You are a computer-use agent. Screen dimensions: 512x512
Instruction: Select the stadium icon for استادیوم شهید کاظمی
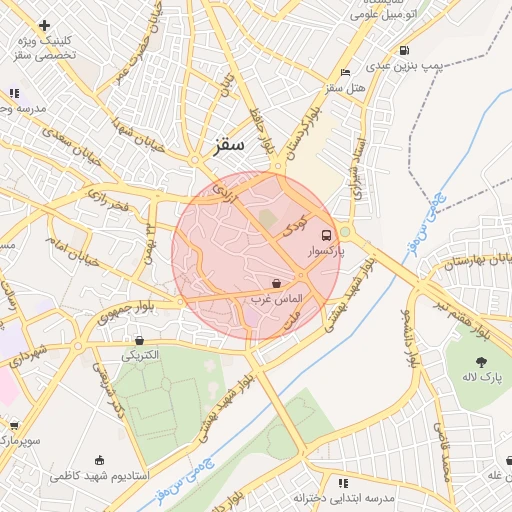tap(99, 460)
